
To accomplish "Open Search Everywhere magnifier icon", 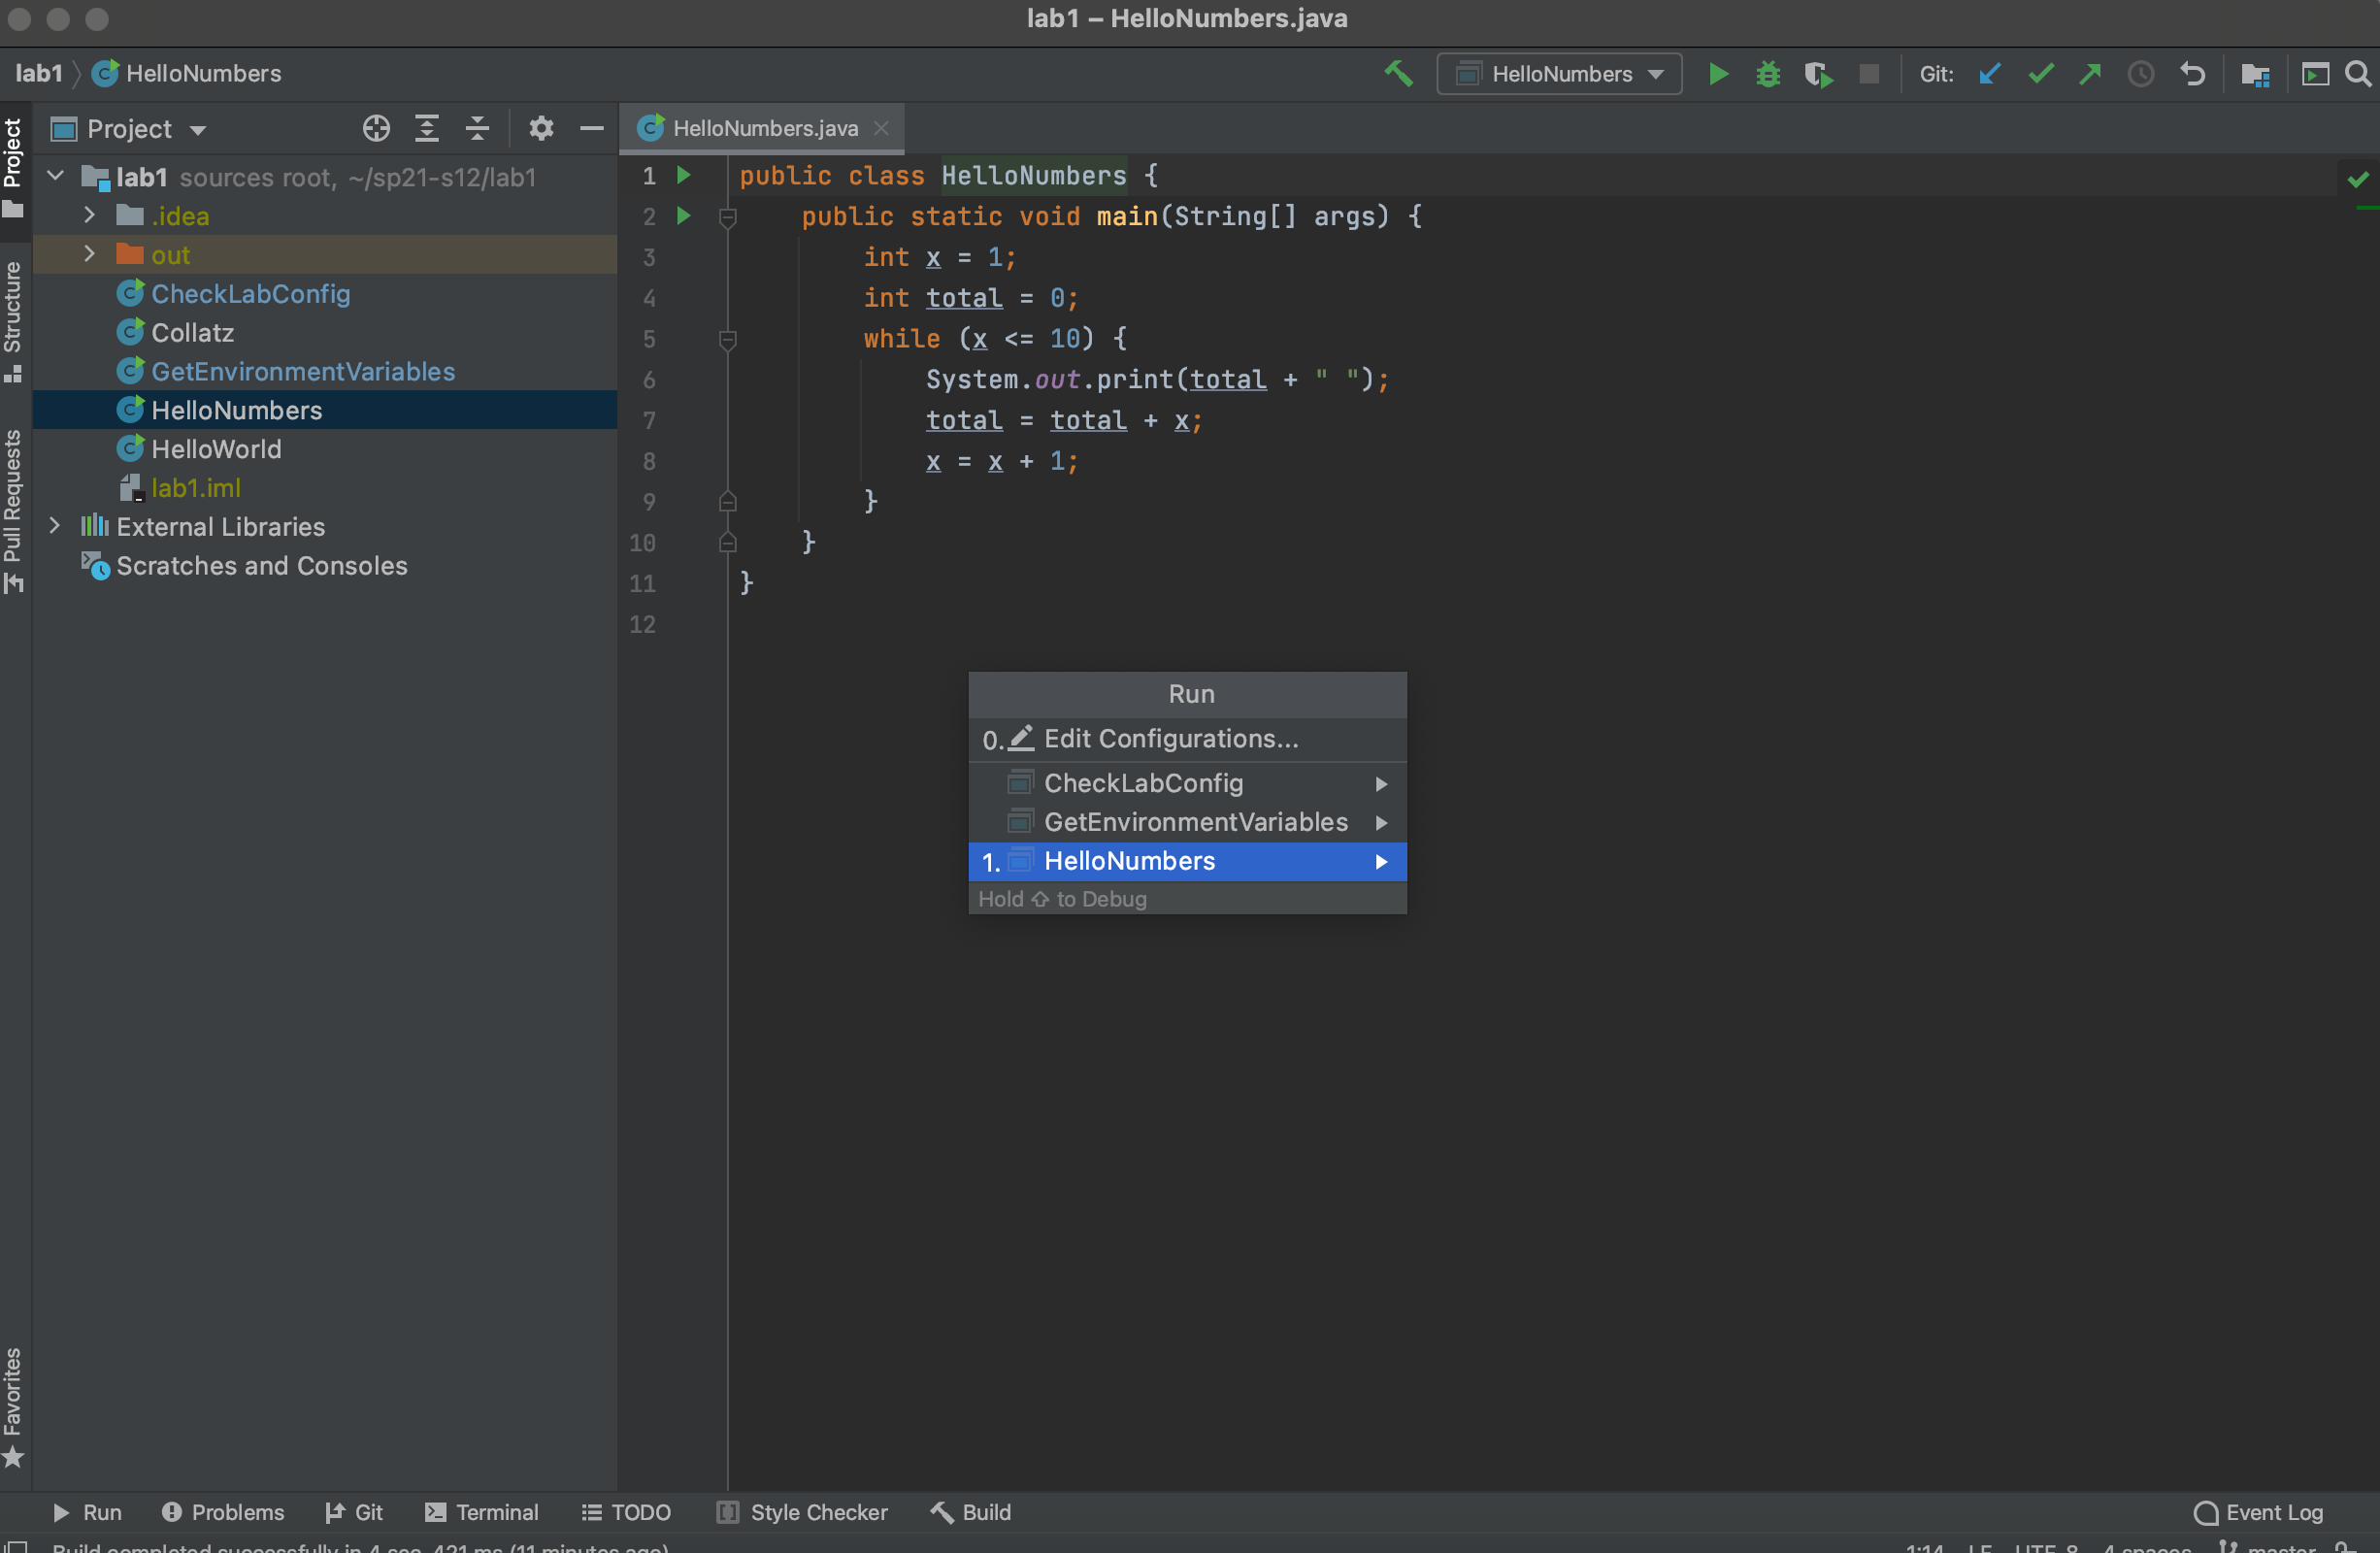I will (2357, 74).
